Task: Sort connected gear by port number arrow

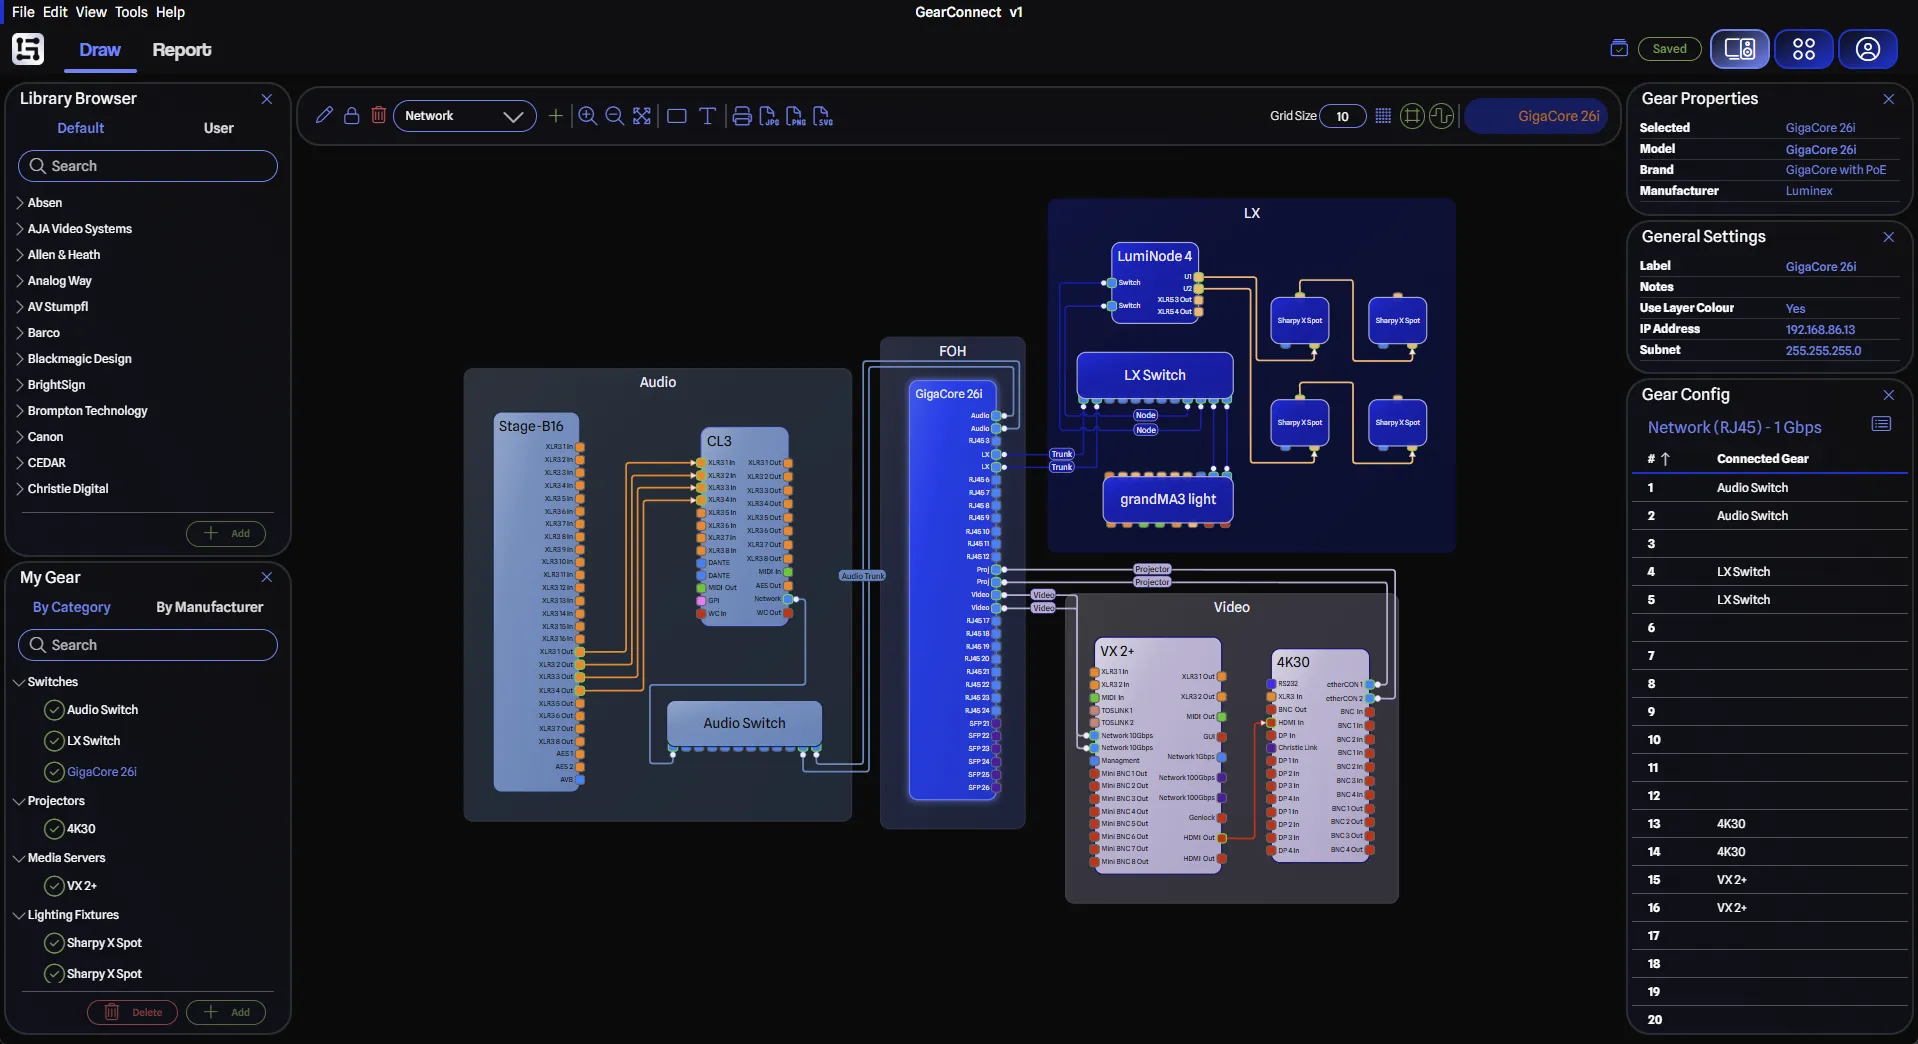Action: point(1665,459)
